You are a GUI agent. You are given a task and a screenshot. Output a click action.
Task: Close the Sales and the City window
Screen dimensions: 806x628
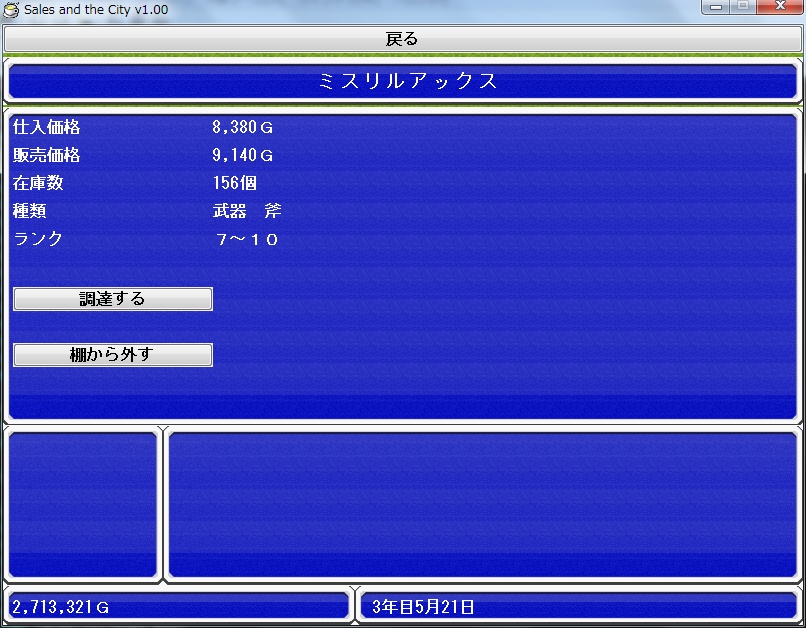pos(780,7)
